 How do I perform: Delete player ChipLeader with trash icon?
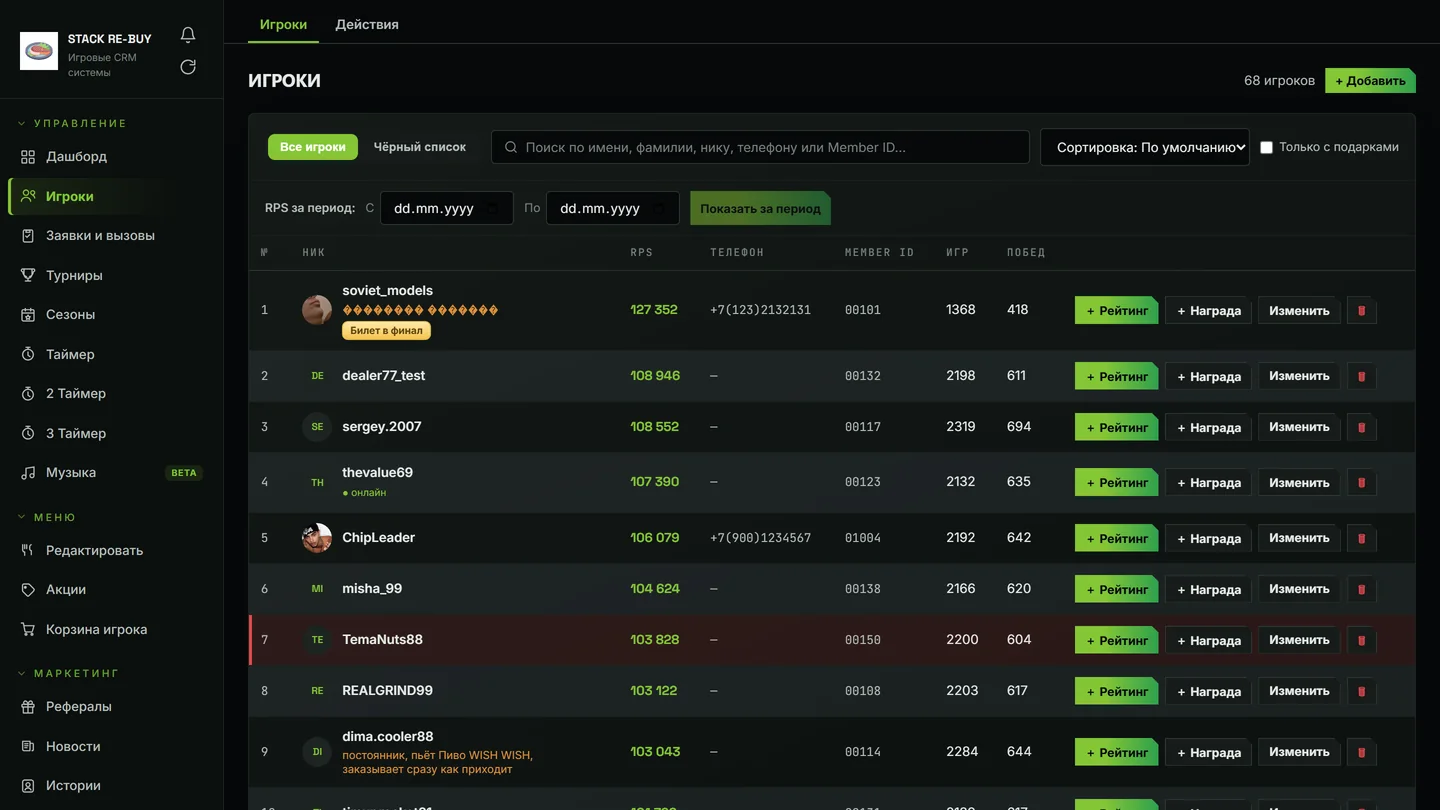click(1361, 538)
